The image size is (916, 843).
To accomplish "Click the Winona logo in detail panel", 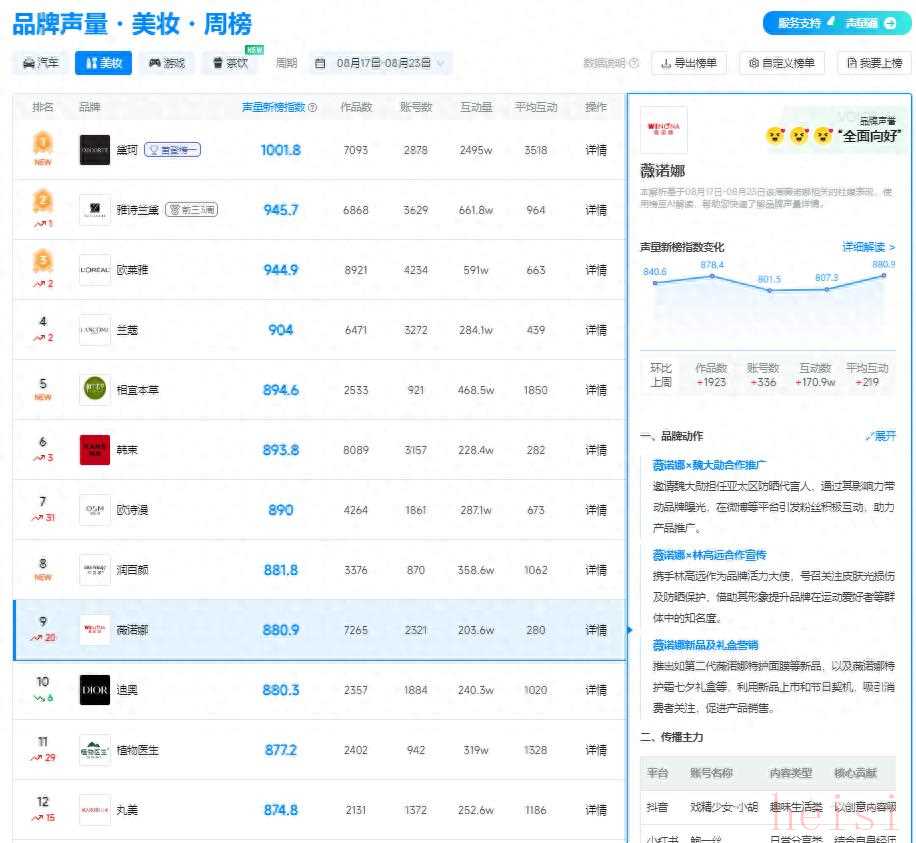I will point(663,130).
